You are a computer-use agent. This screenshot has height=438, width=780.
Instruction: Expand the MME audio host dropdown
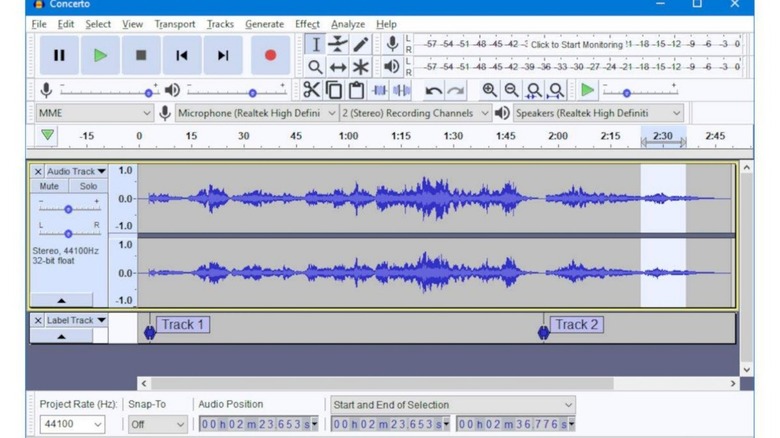click(x=148, y=113)
